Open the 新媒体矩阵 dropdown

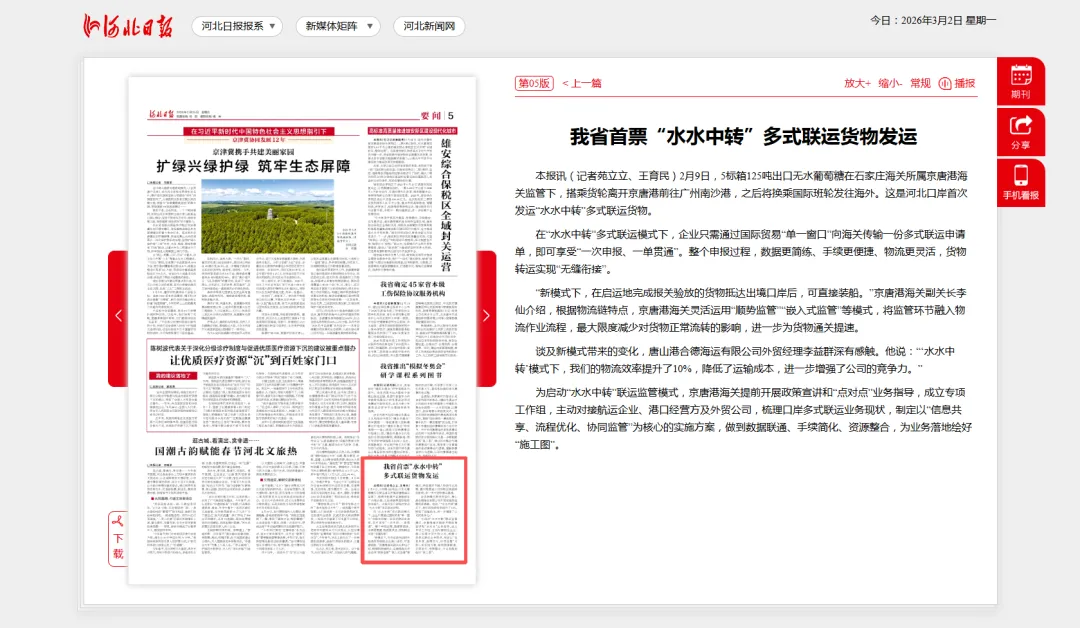click(338, 26)
